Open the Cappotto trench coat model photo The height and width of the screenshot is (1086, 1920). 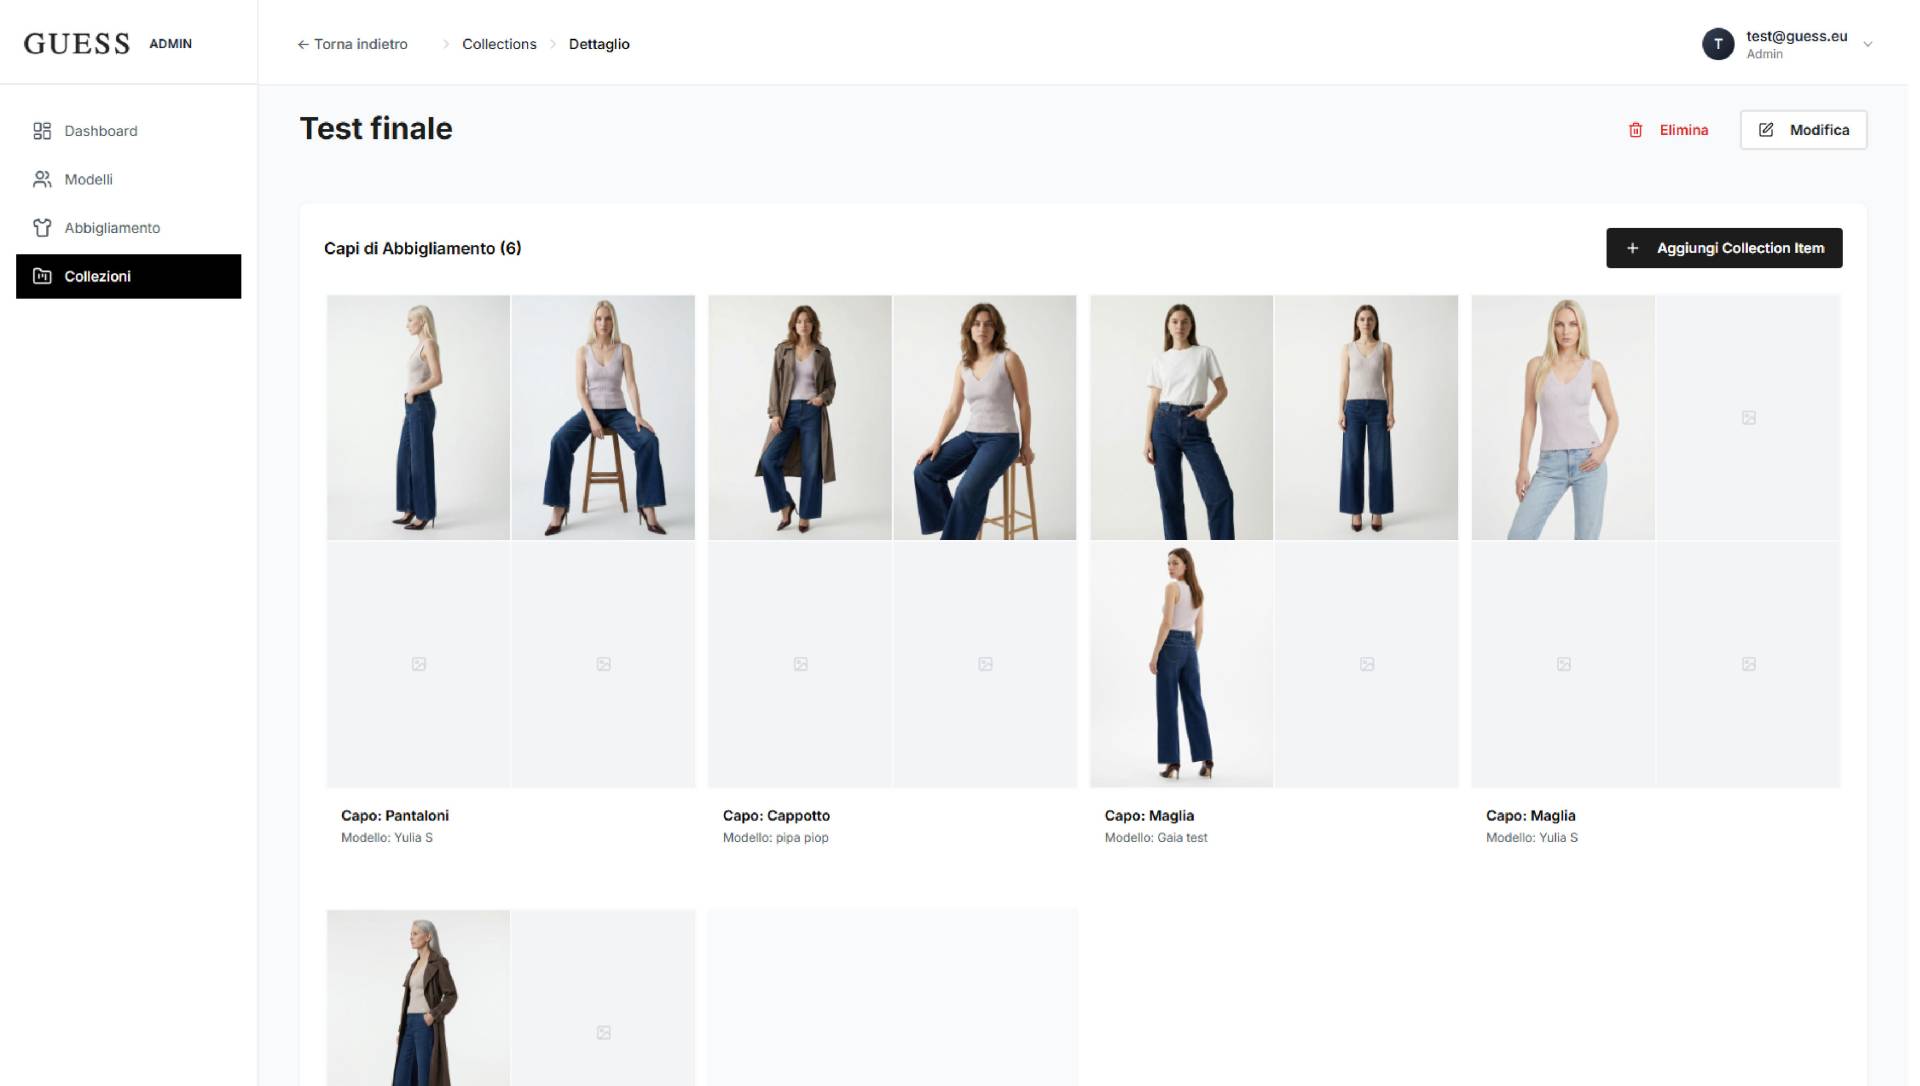pos(799,417)
